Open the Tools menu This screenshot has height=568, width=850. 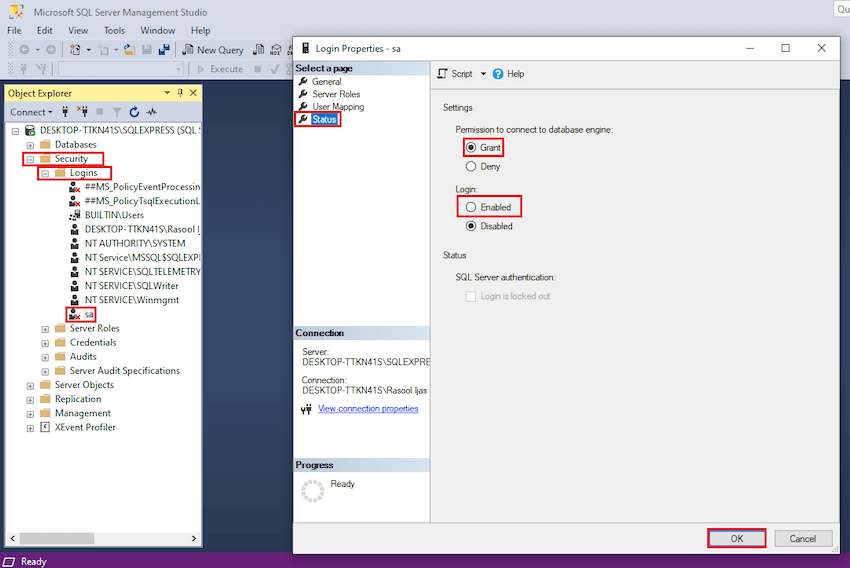[x=114, y=30]
